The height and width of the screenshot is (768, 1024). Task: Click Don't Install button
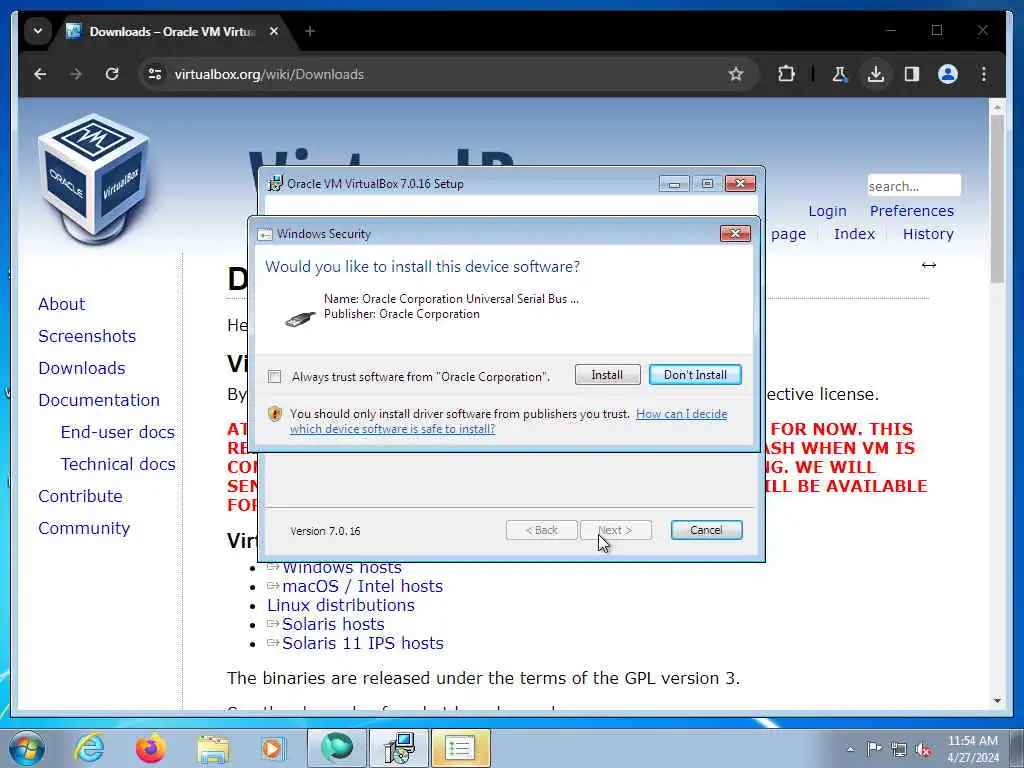[x=695, y=375]
